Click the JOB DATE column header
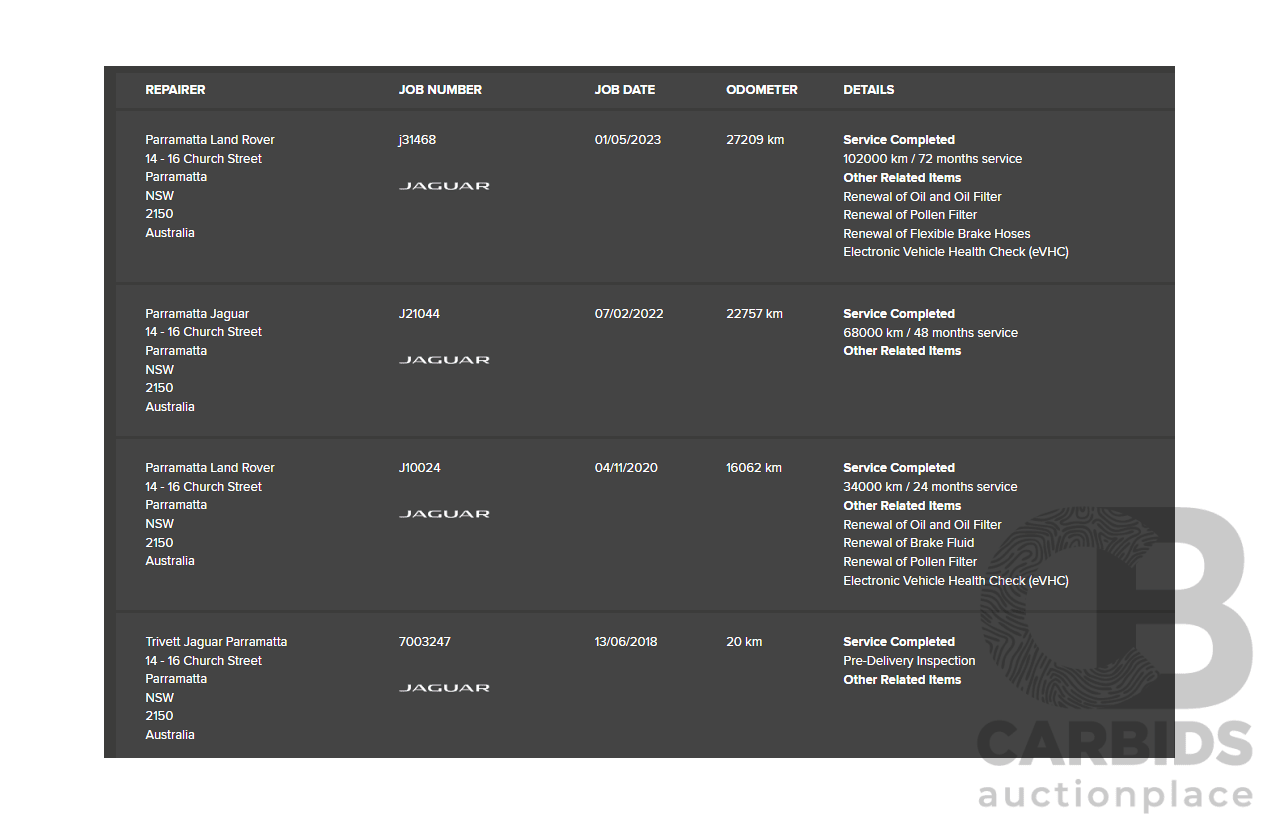1280x825 pixels. 625,90
